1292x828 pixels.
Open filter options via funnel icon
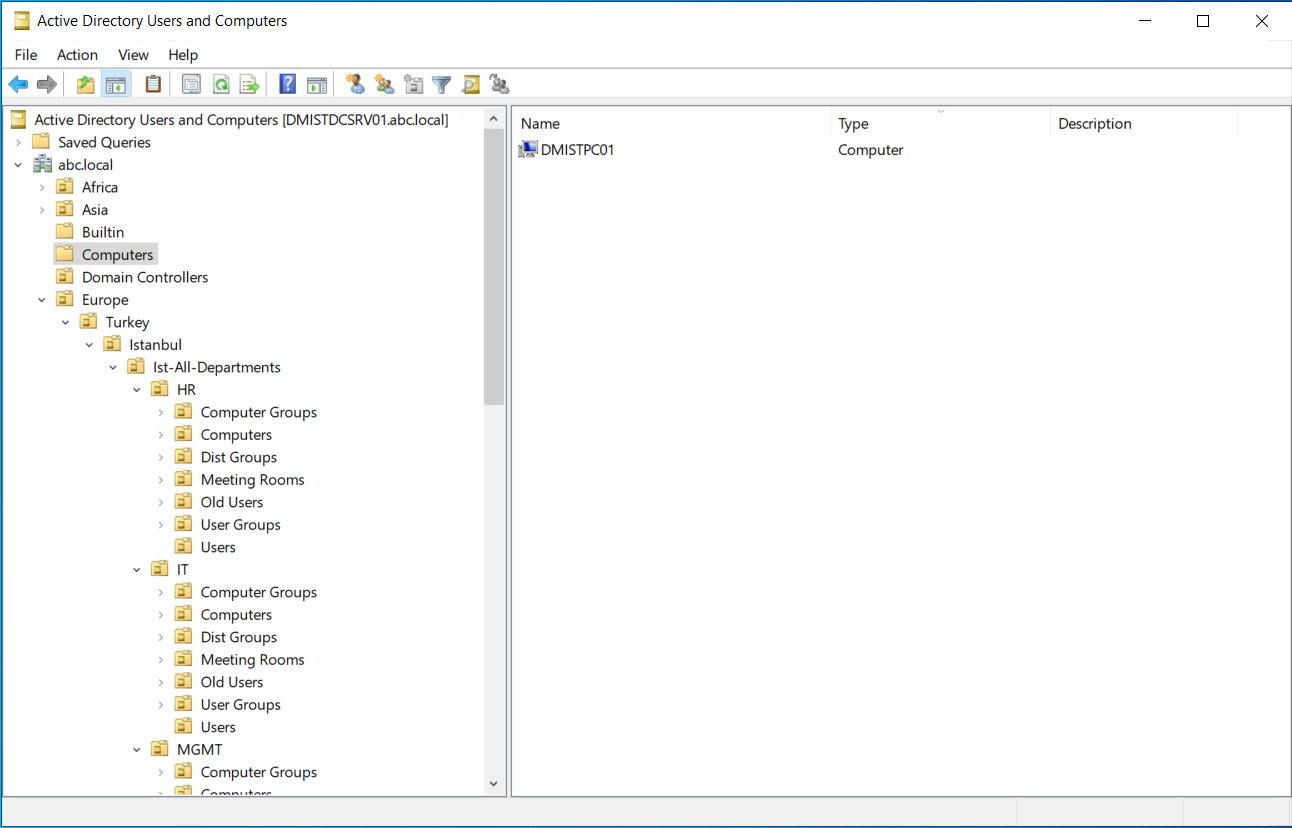441,85
